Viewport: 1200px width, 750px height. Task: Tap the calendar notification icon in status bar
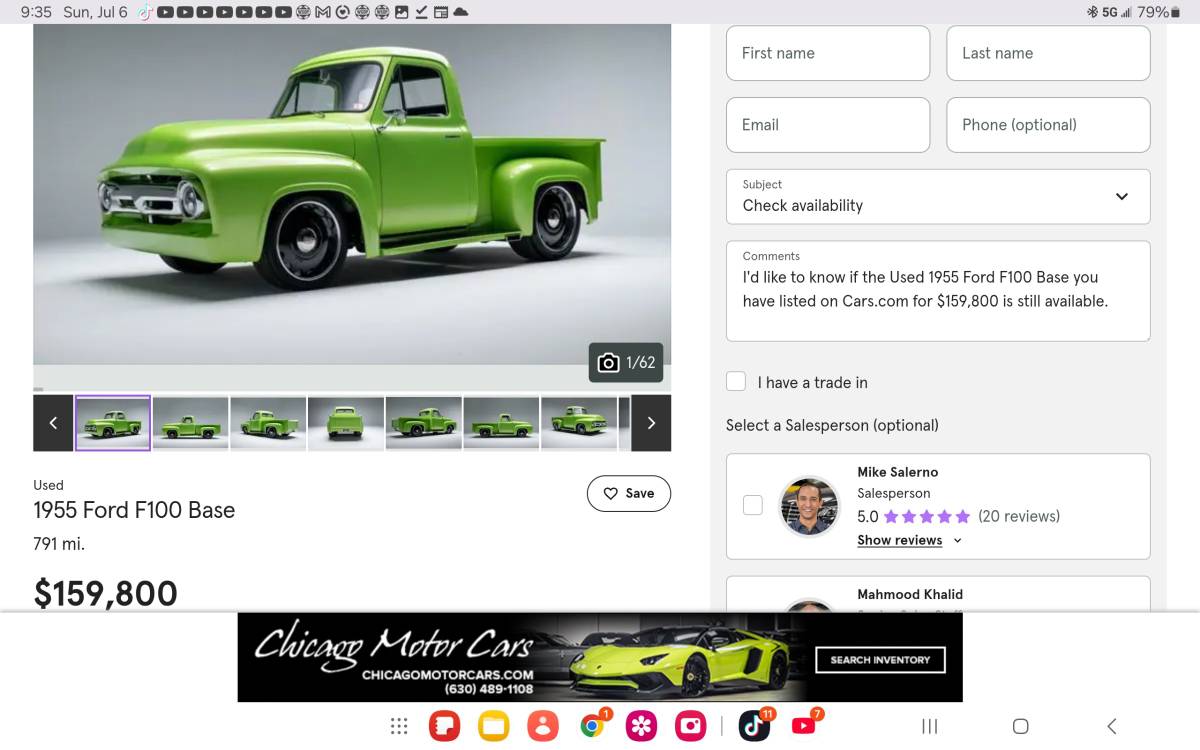pyautogui.click(x=441, y=12)
